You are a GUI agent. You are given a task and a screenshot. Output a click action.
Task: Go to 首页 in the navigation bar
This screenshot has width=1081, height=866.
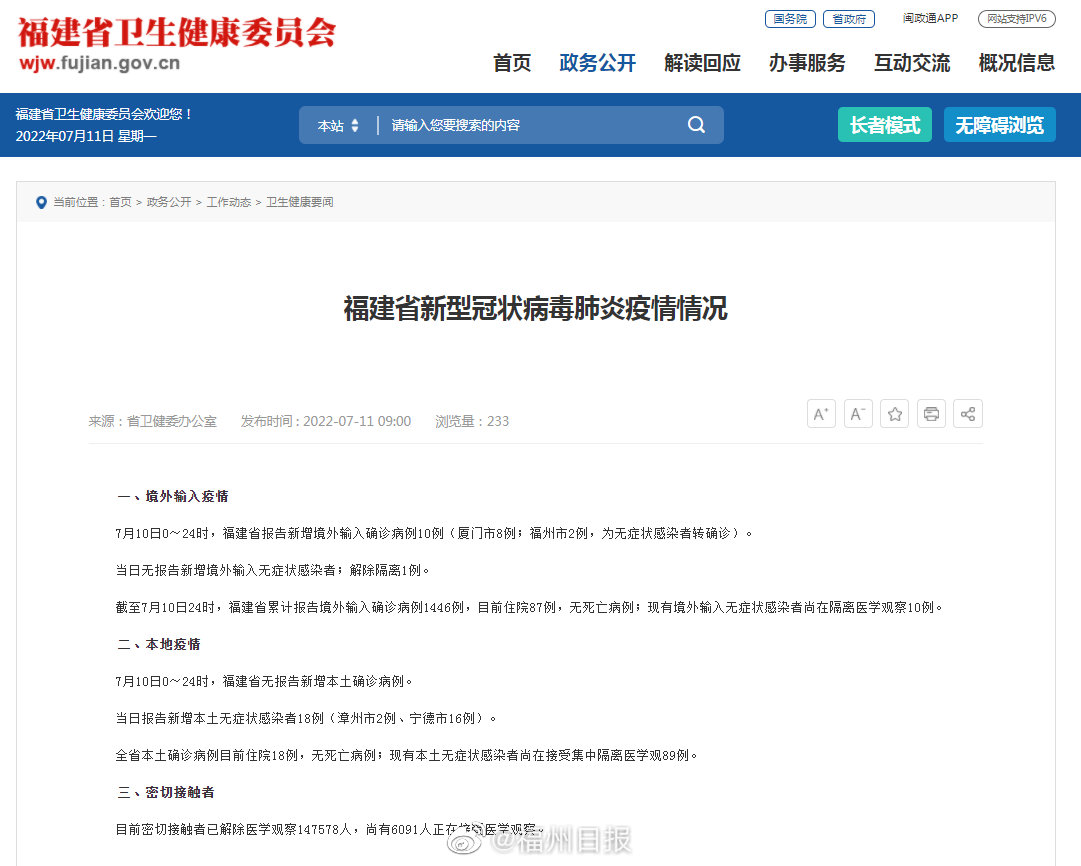pyautogui.click(x=512, y=63)
